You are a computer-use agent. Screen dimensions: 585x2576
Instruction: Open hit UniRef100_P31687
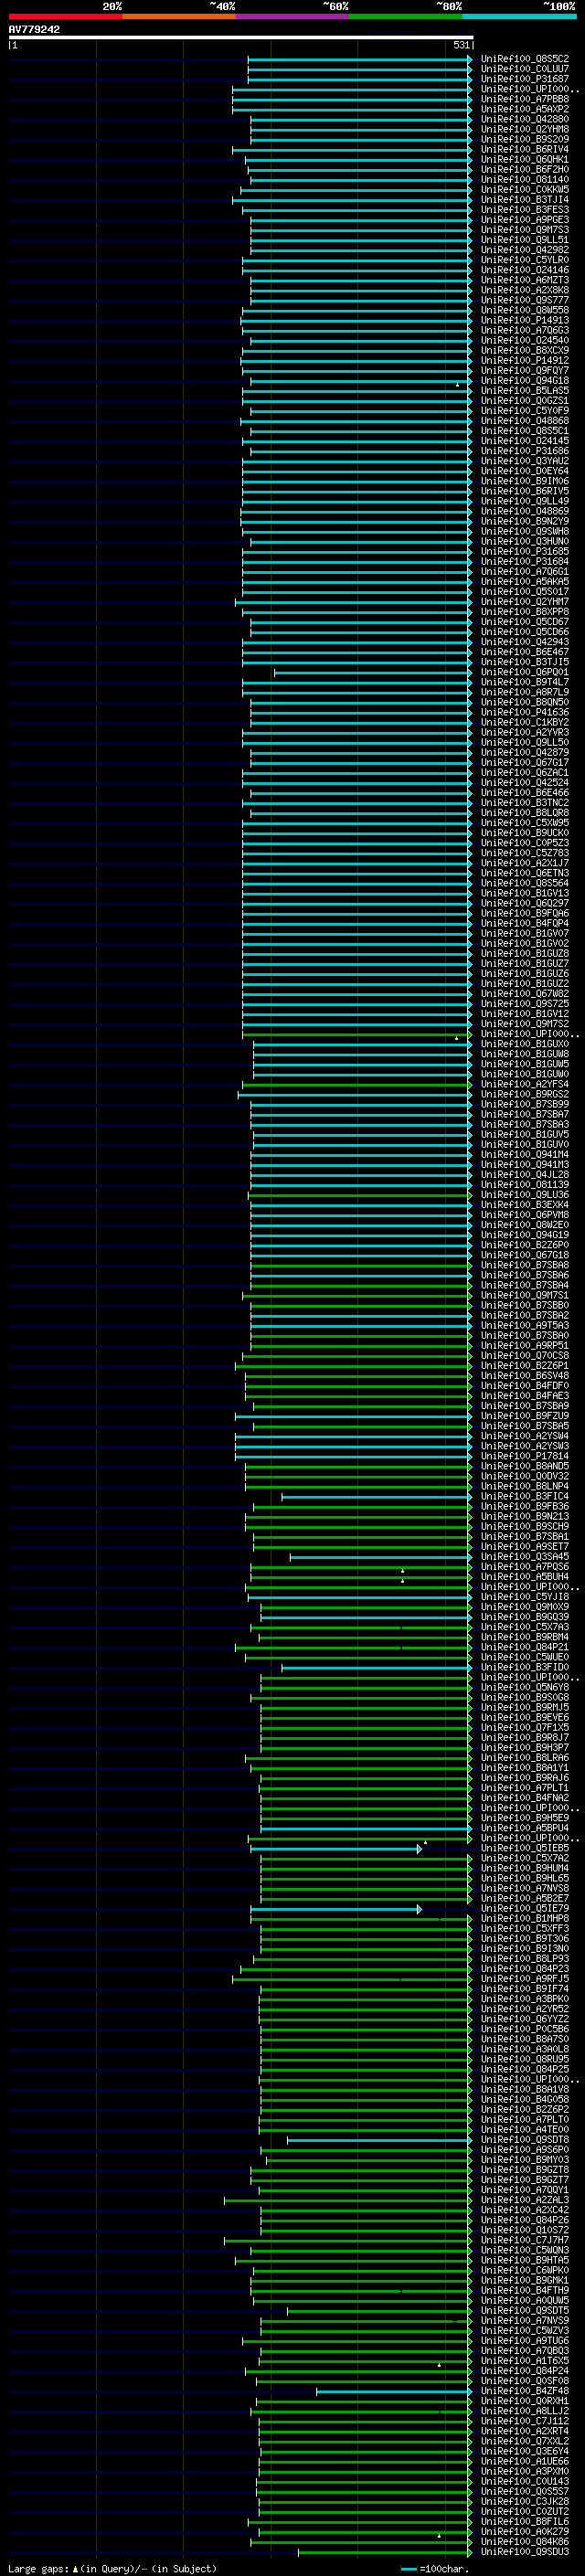point(525,79)
